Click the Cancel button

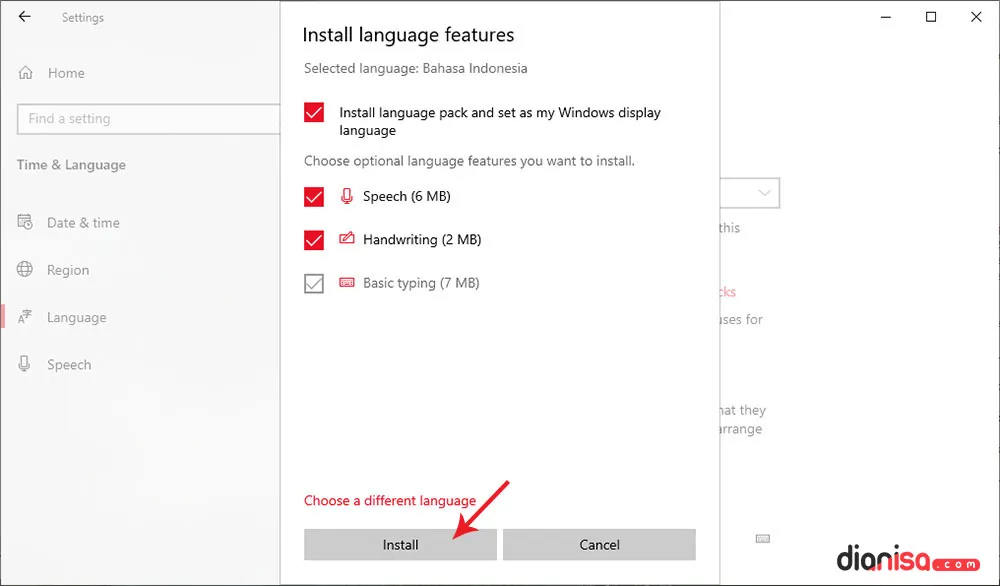[x=599, y=544]
